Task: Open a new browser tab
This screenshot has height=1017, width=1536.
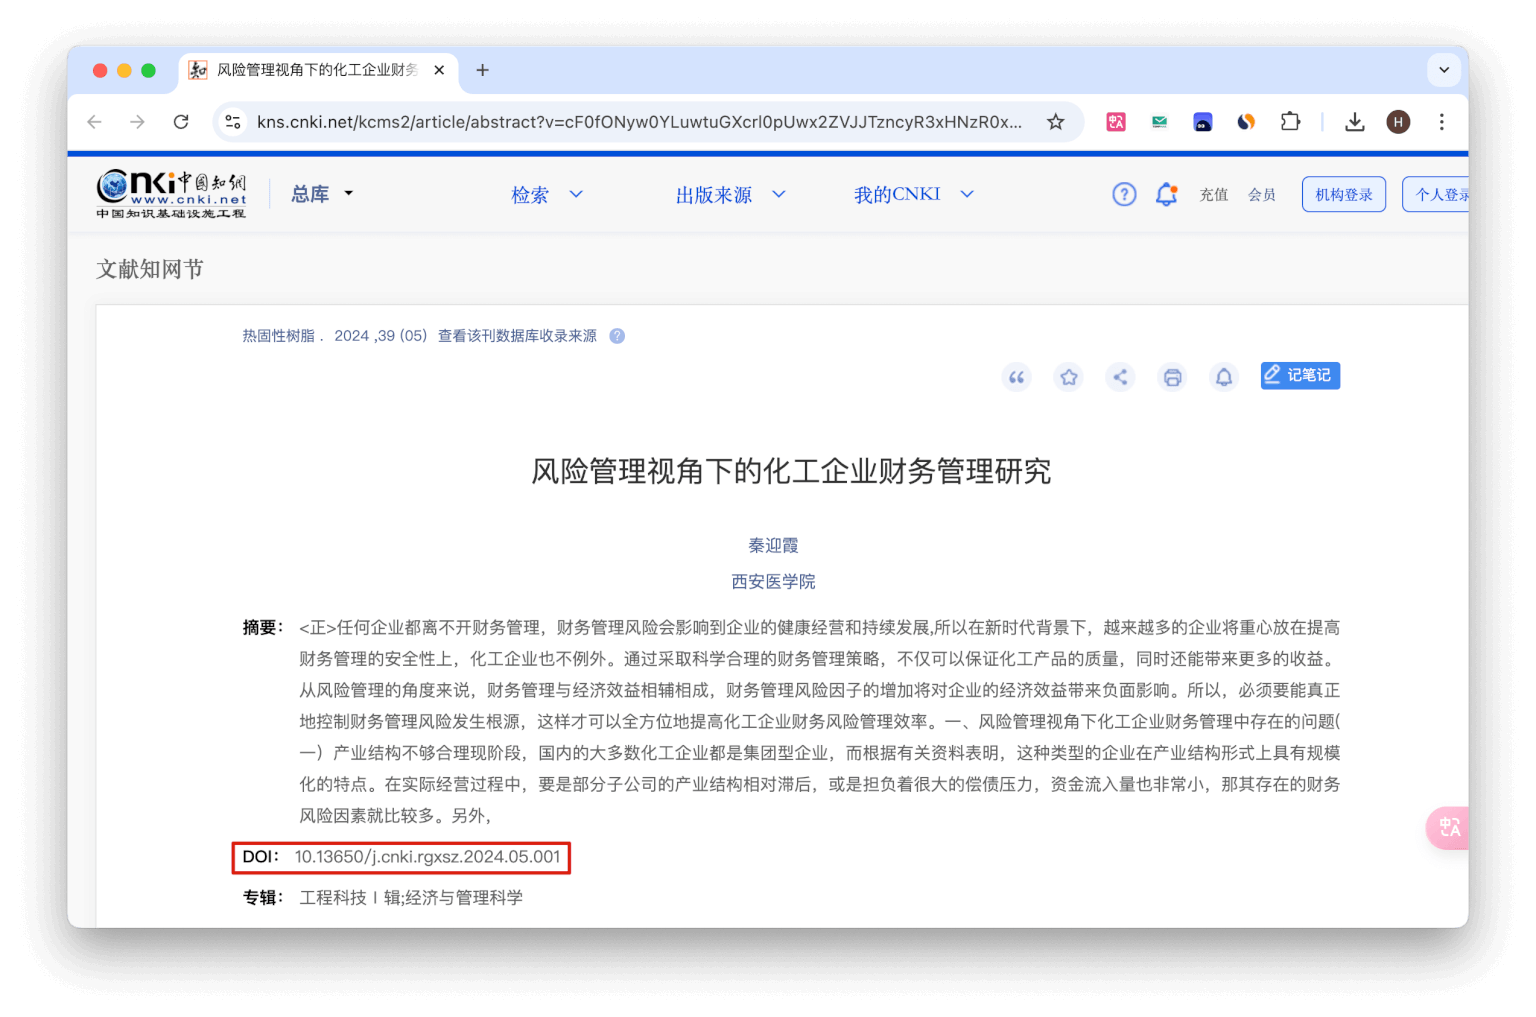Action: coord(482,70)
